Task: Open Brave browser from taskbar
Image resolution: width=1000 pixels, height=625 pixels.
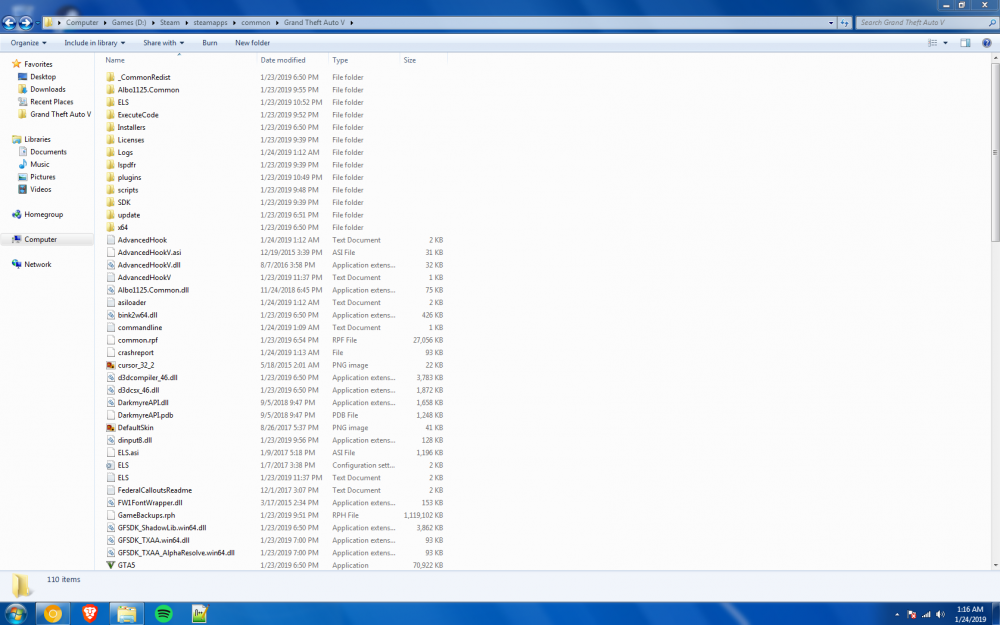Action: point(90,614)
